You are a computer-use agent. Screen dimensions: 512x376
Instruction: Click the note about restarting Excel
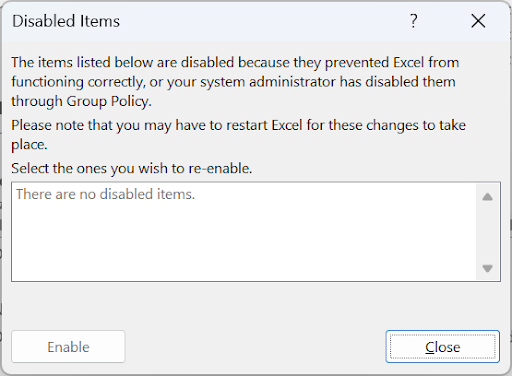pyautogui.click(x=238, y=135)
